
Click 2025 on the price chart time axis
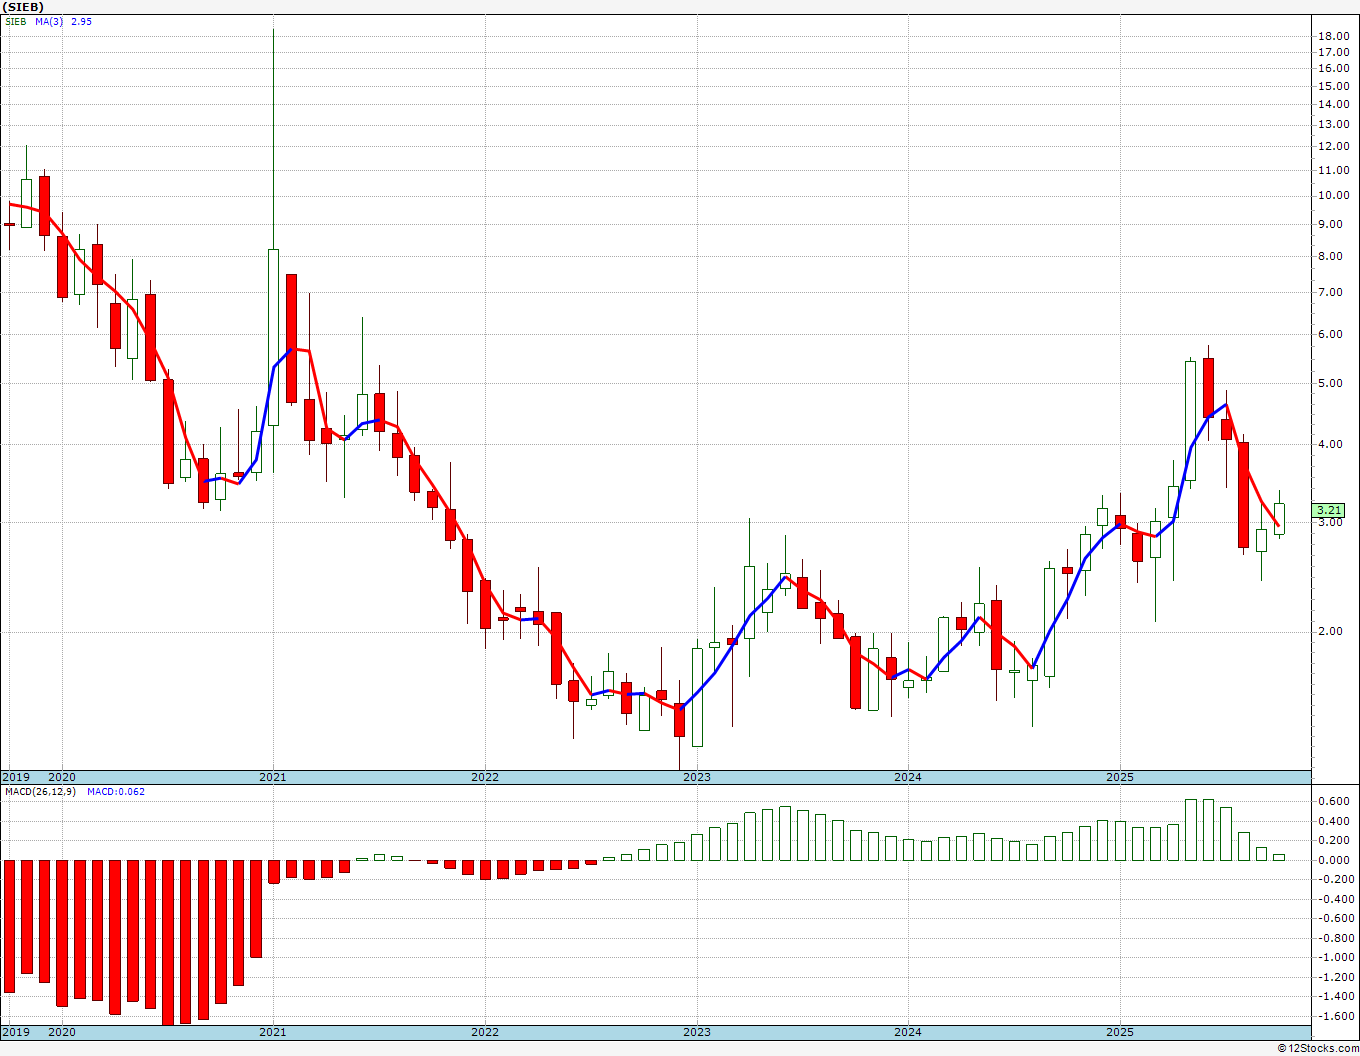click(1120, 777)
